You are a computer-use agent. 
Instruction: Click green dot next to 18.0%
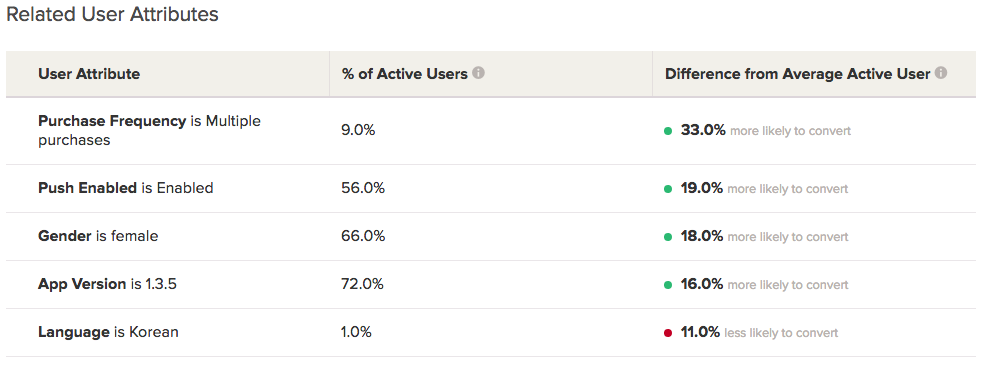668,237
